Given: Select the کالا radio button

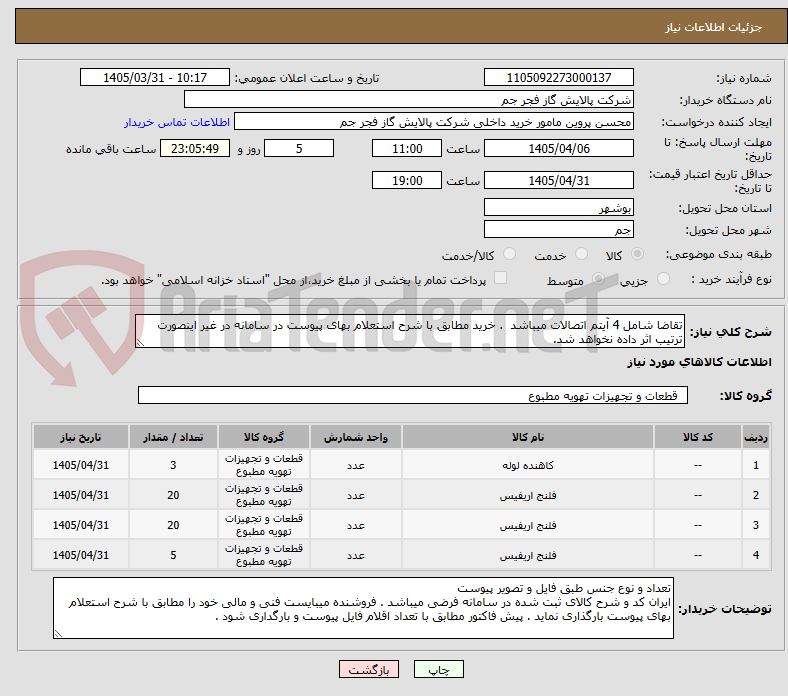Looking at the screenshot, I should coord(637,254).
